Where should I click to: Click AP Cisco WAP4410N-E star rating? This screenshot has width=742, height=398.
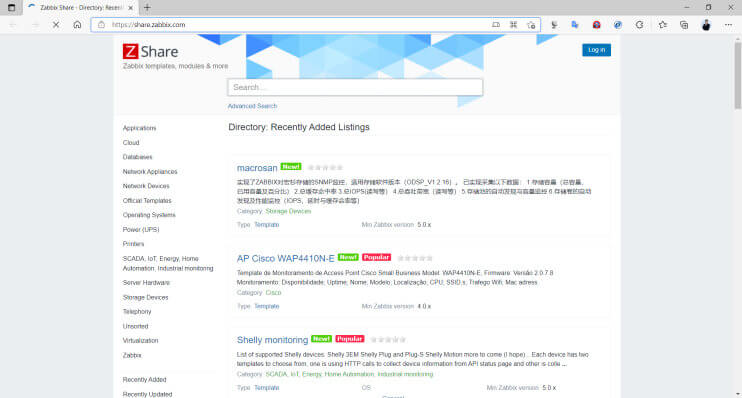[415, 258]
